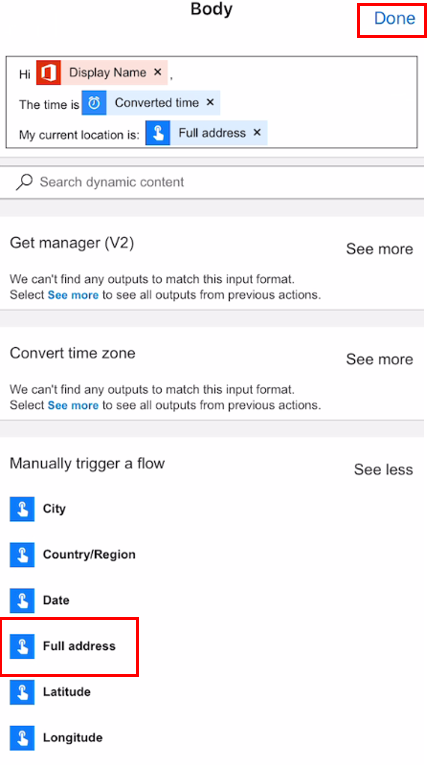This screenshot has height=774, width=434.
Task: Insert the Country/Region dynamic content
Action: click(73, 555)
